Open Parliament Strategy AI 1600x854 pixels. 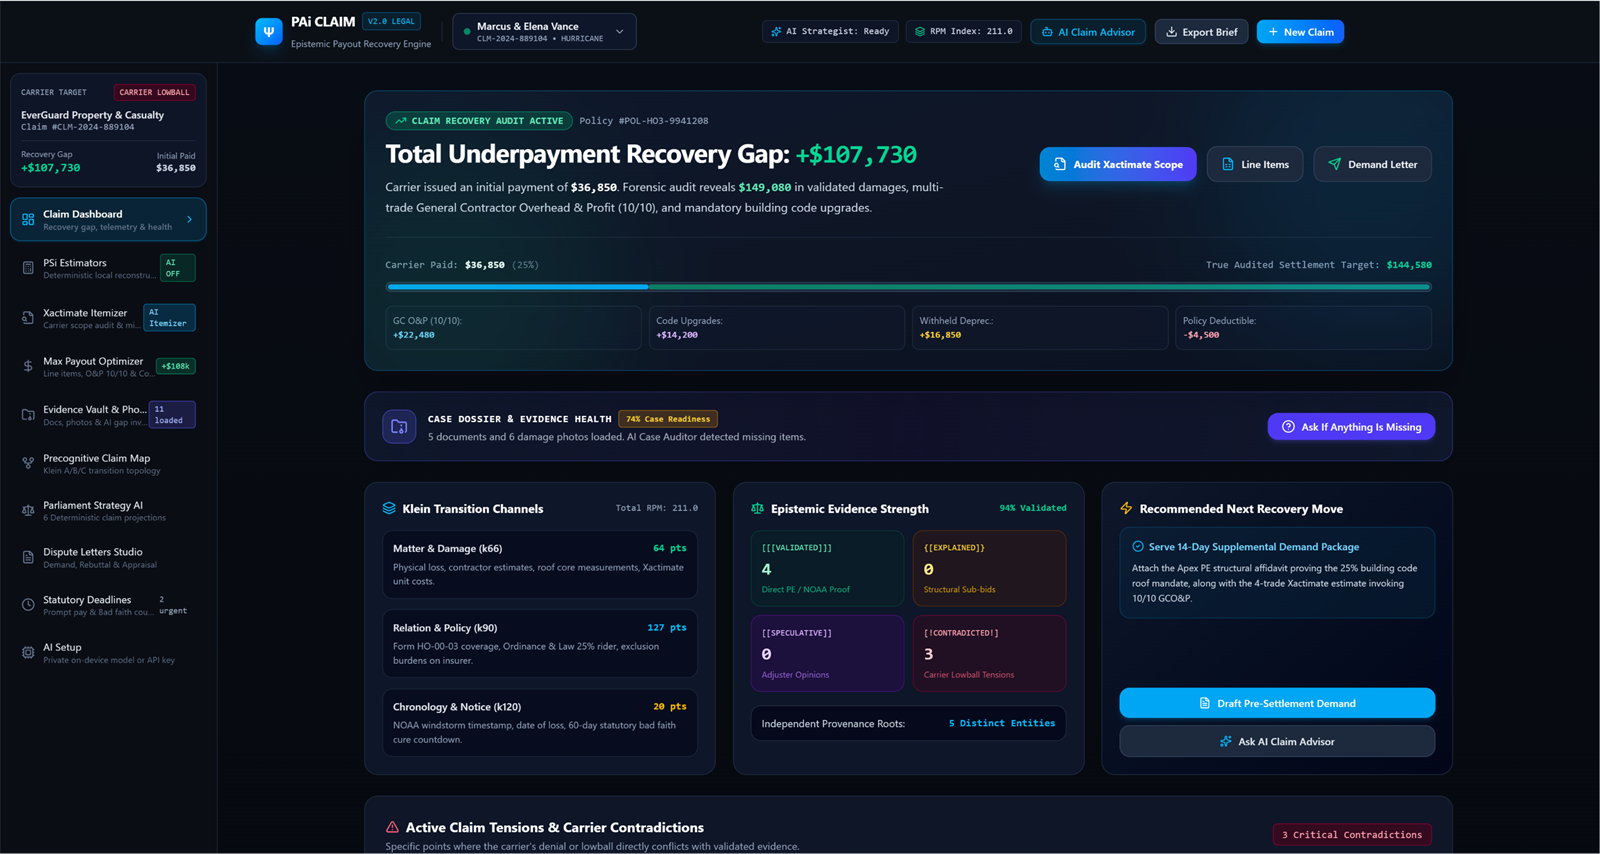pos(108,511)
